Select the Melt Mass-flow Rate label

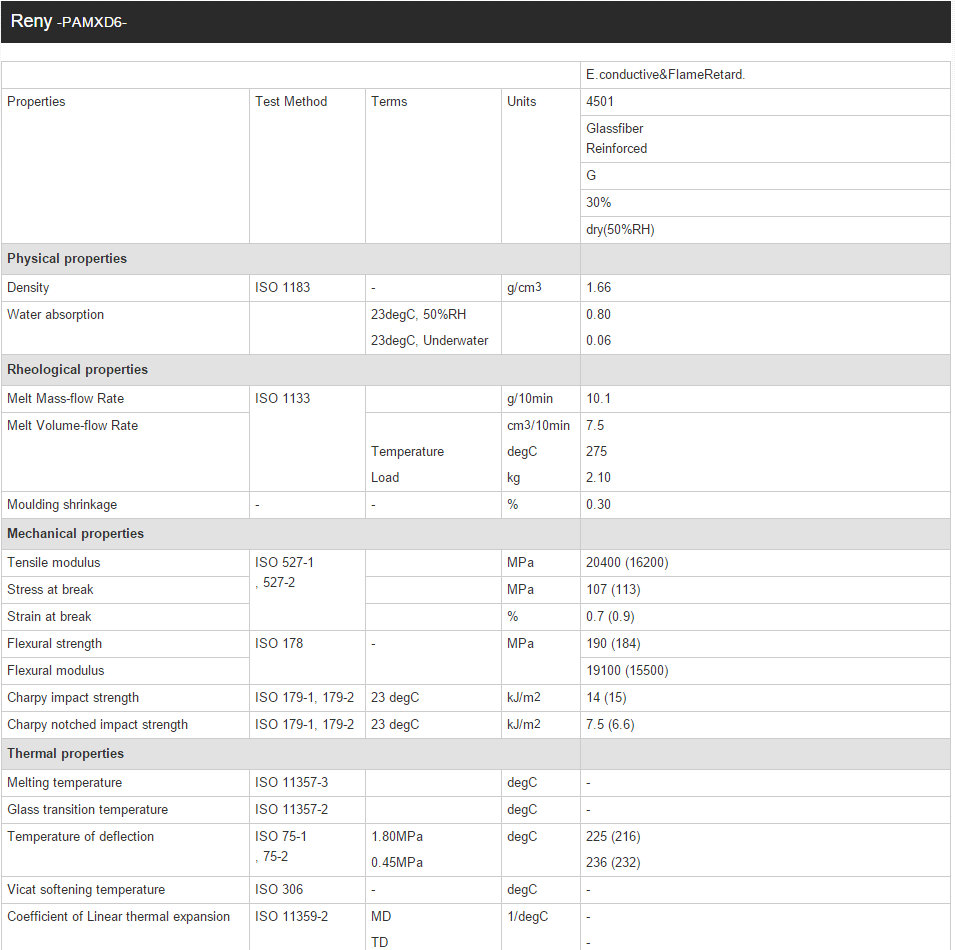65,398
